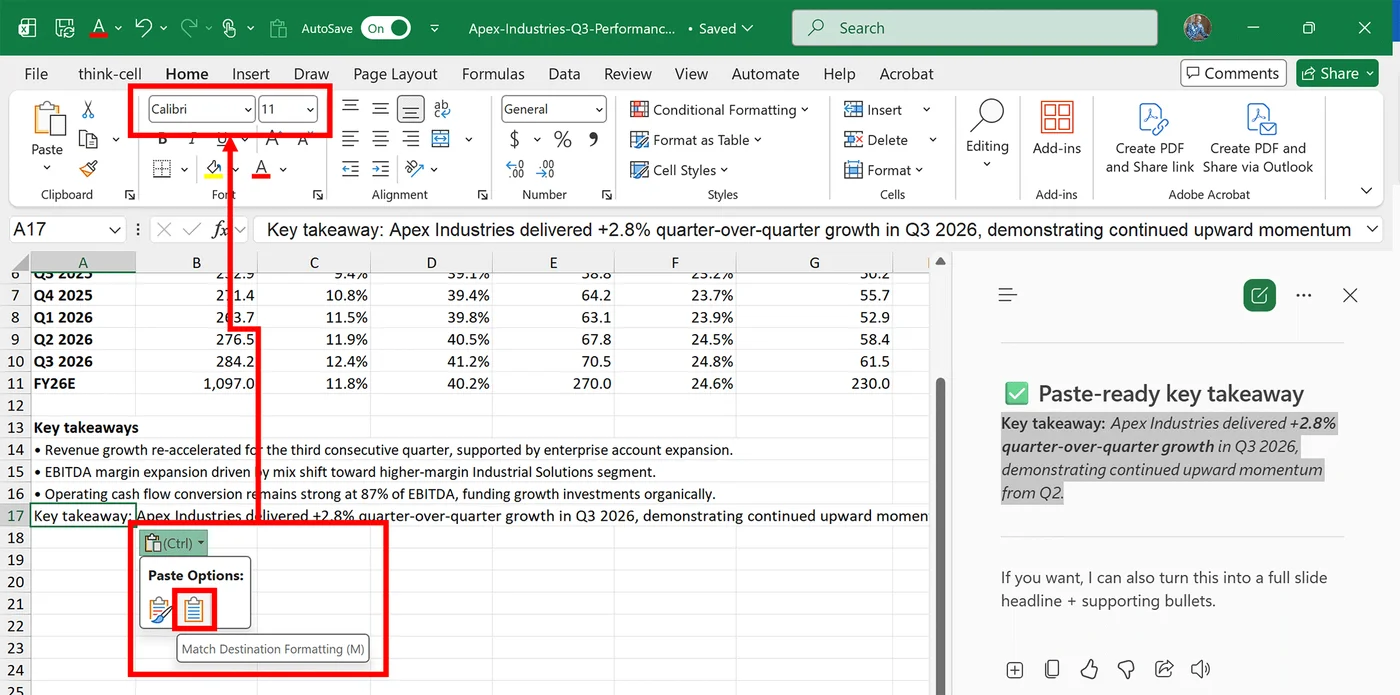The image size is (1400, 695).
Task: Switch to the Page Layout tab
Action: pos(395,73)
